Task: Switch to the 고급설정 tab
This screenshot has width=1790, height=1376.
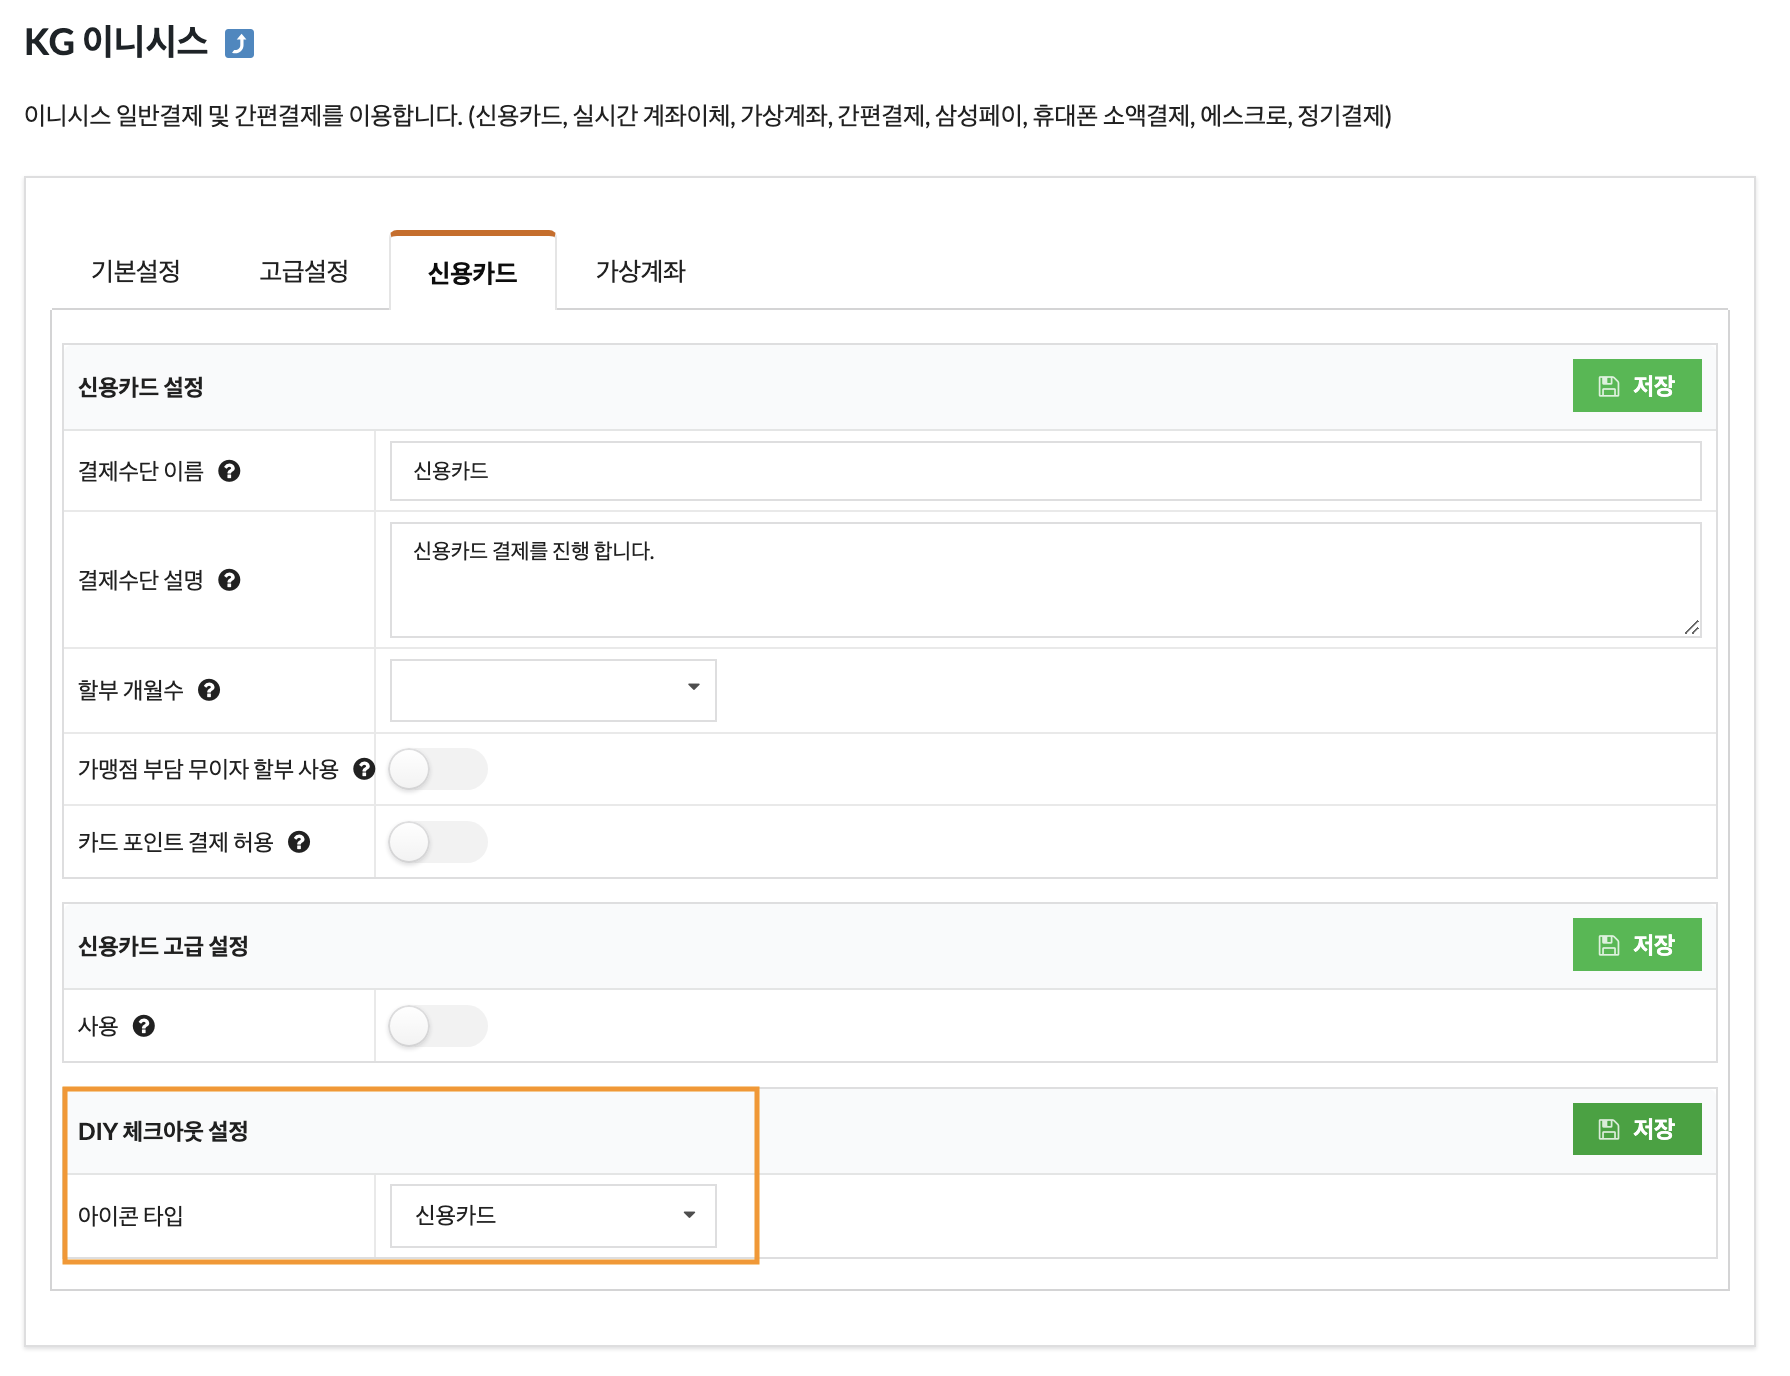Action: pos(304,271)
